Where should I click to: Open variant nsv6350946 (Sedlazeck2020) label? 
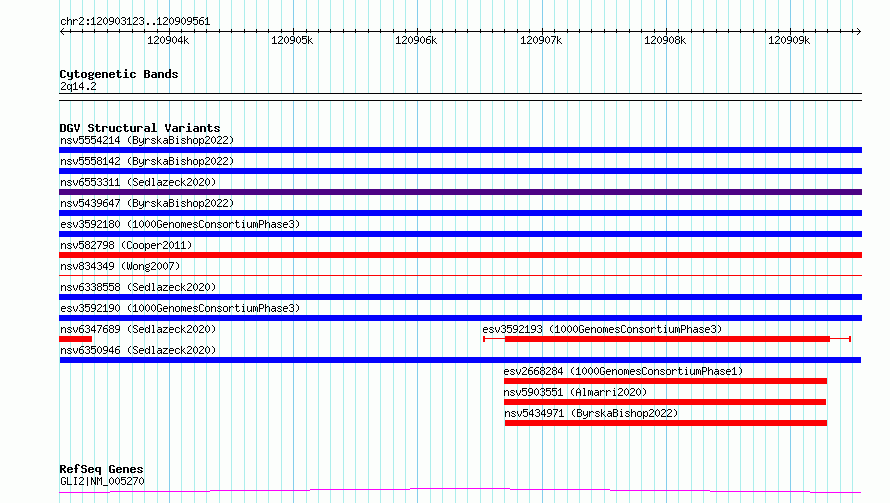pos(138,350)
